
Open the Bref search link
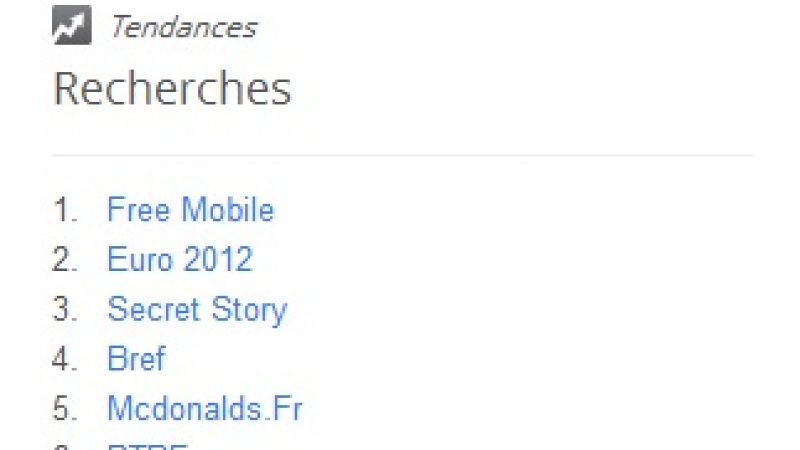coord(136,359)
